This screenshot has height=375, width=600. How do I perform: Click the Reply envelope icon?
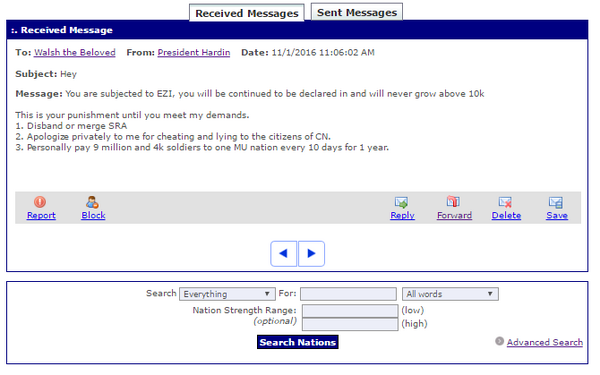coord(401,202)
